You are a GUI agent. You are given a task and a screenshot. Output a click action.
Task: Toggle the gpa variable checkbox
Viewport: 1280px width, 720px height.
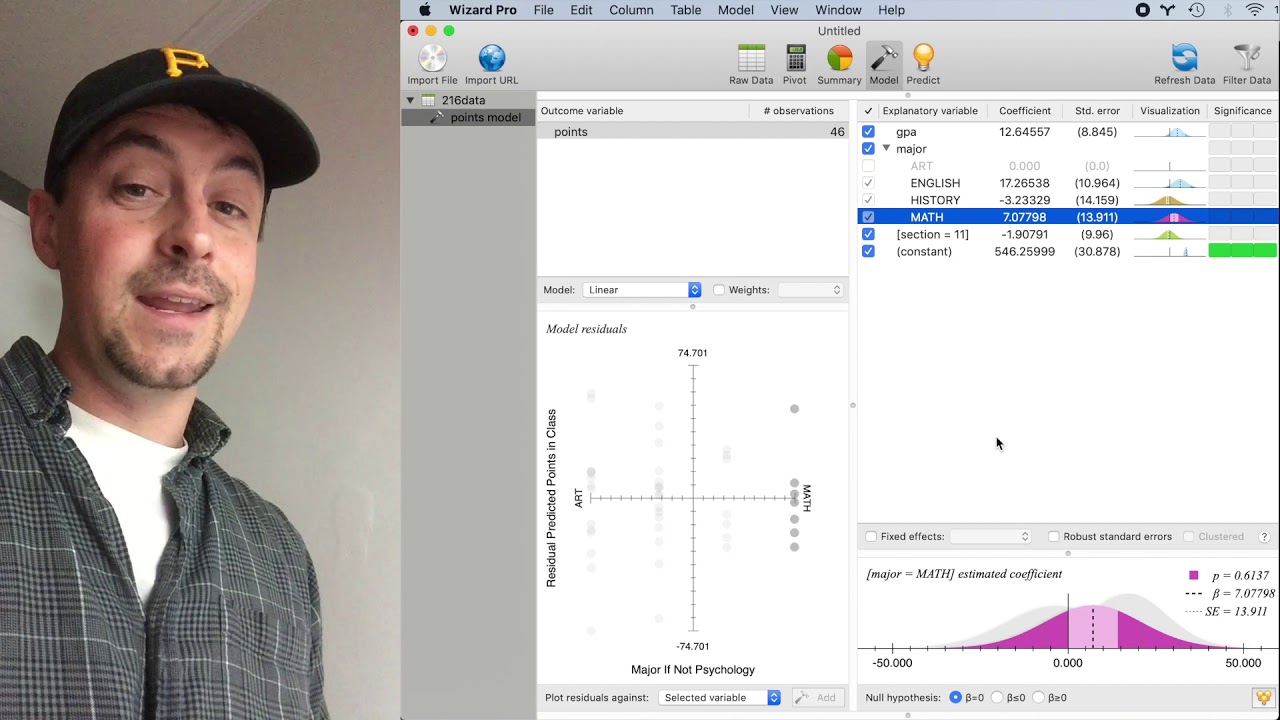(x=868, y=132)
